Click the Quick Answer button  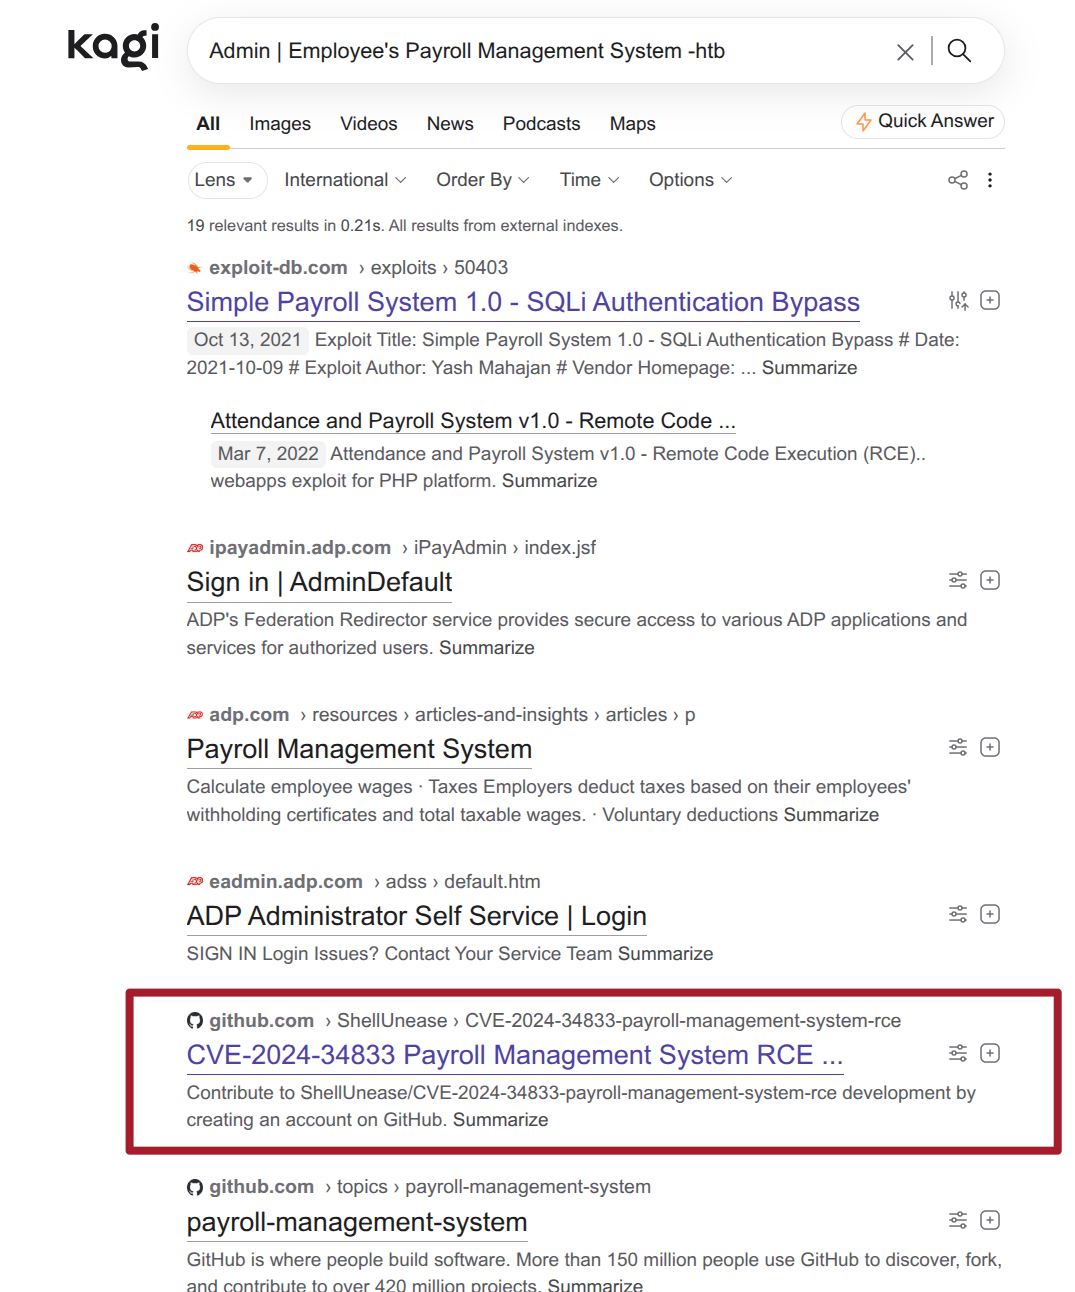[923, 121]
